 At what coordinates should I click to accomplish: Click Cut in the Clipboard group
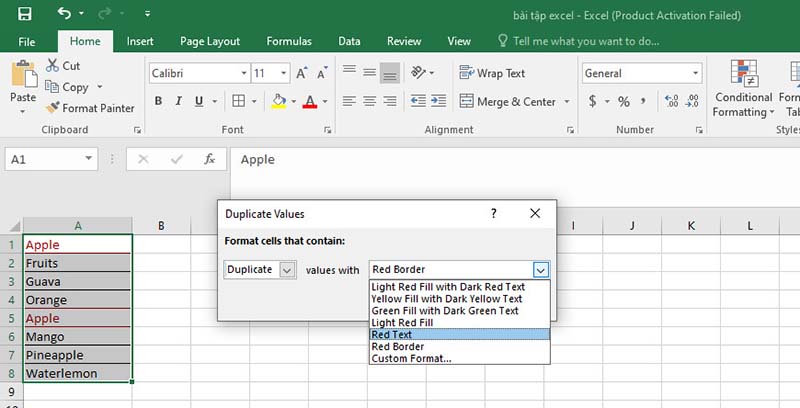tap(63, 66)
